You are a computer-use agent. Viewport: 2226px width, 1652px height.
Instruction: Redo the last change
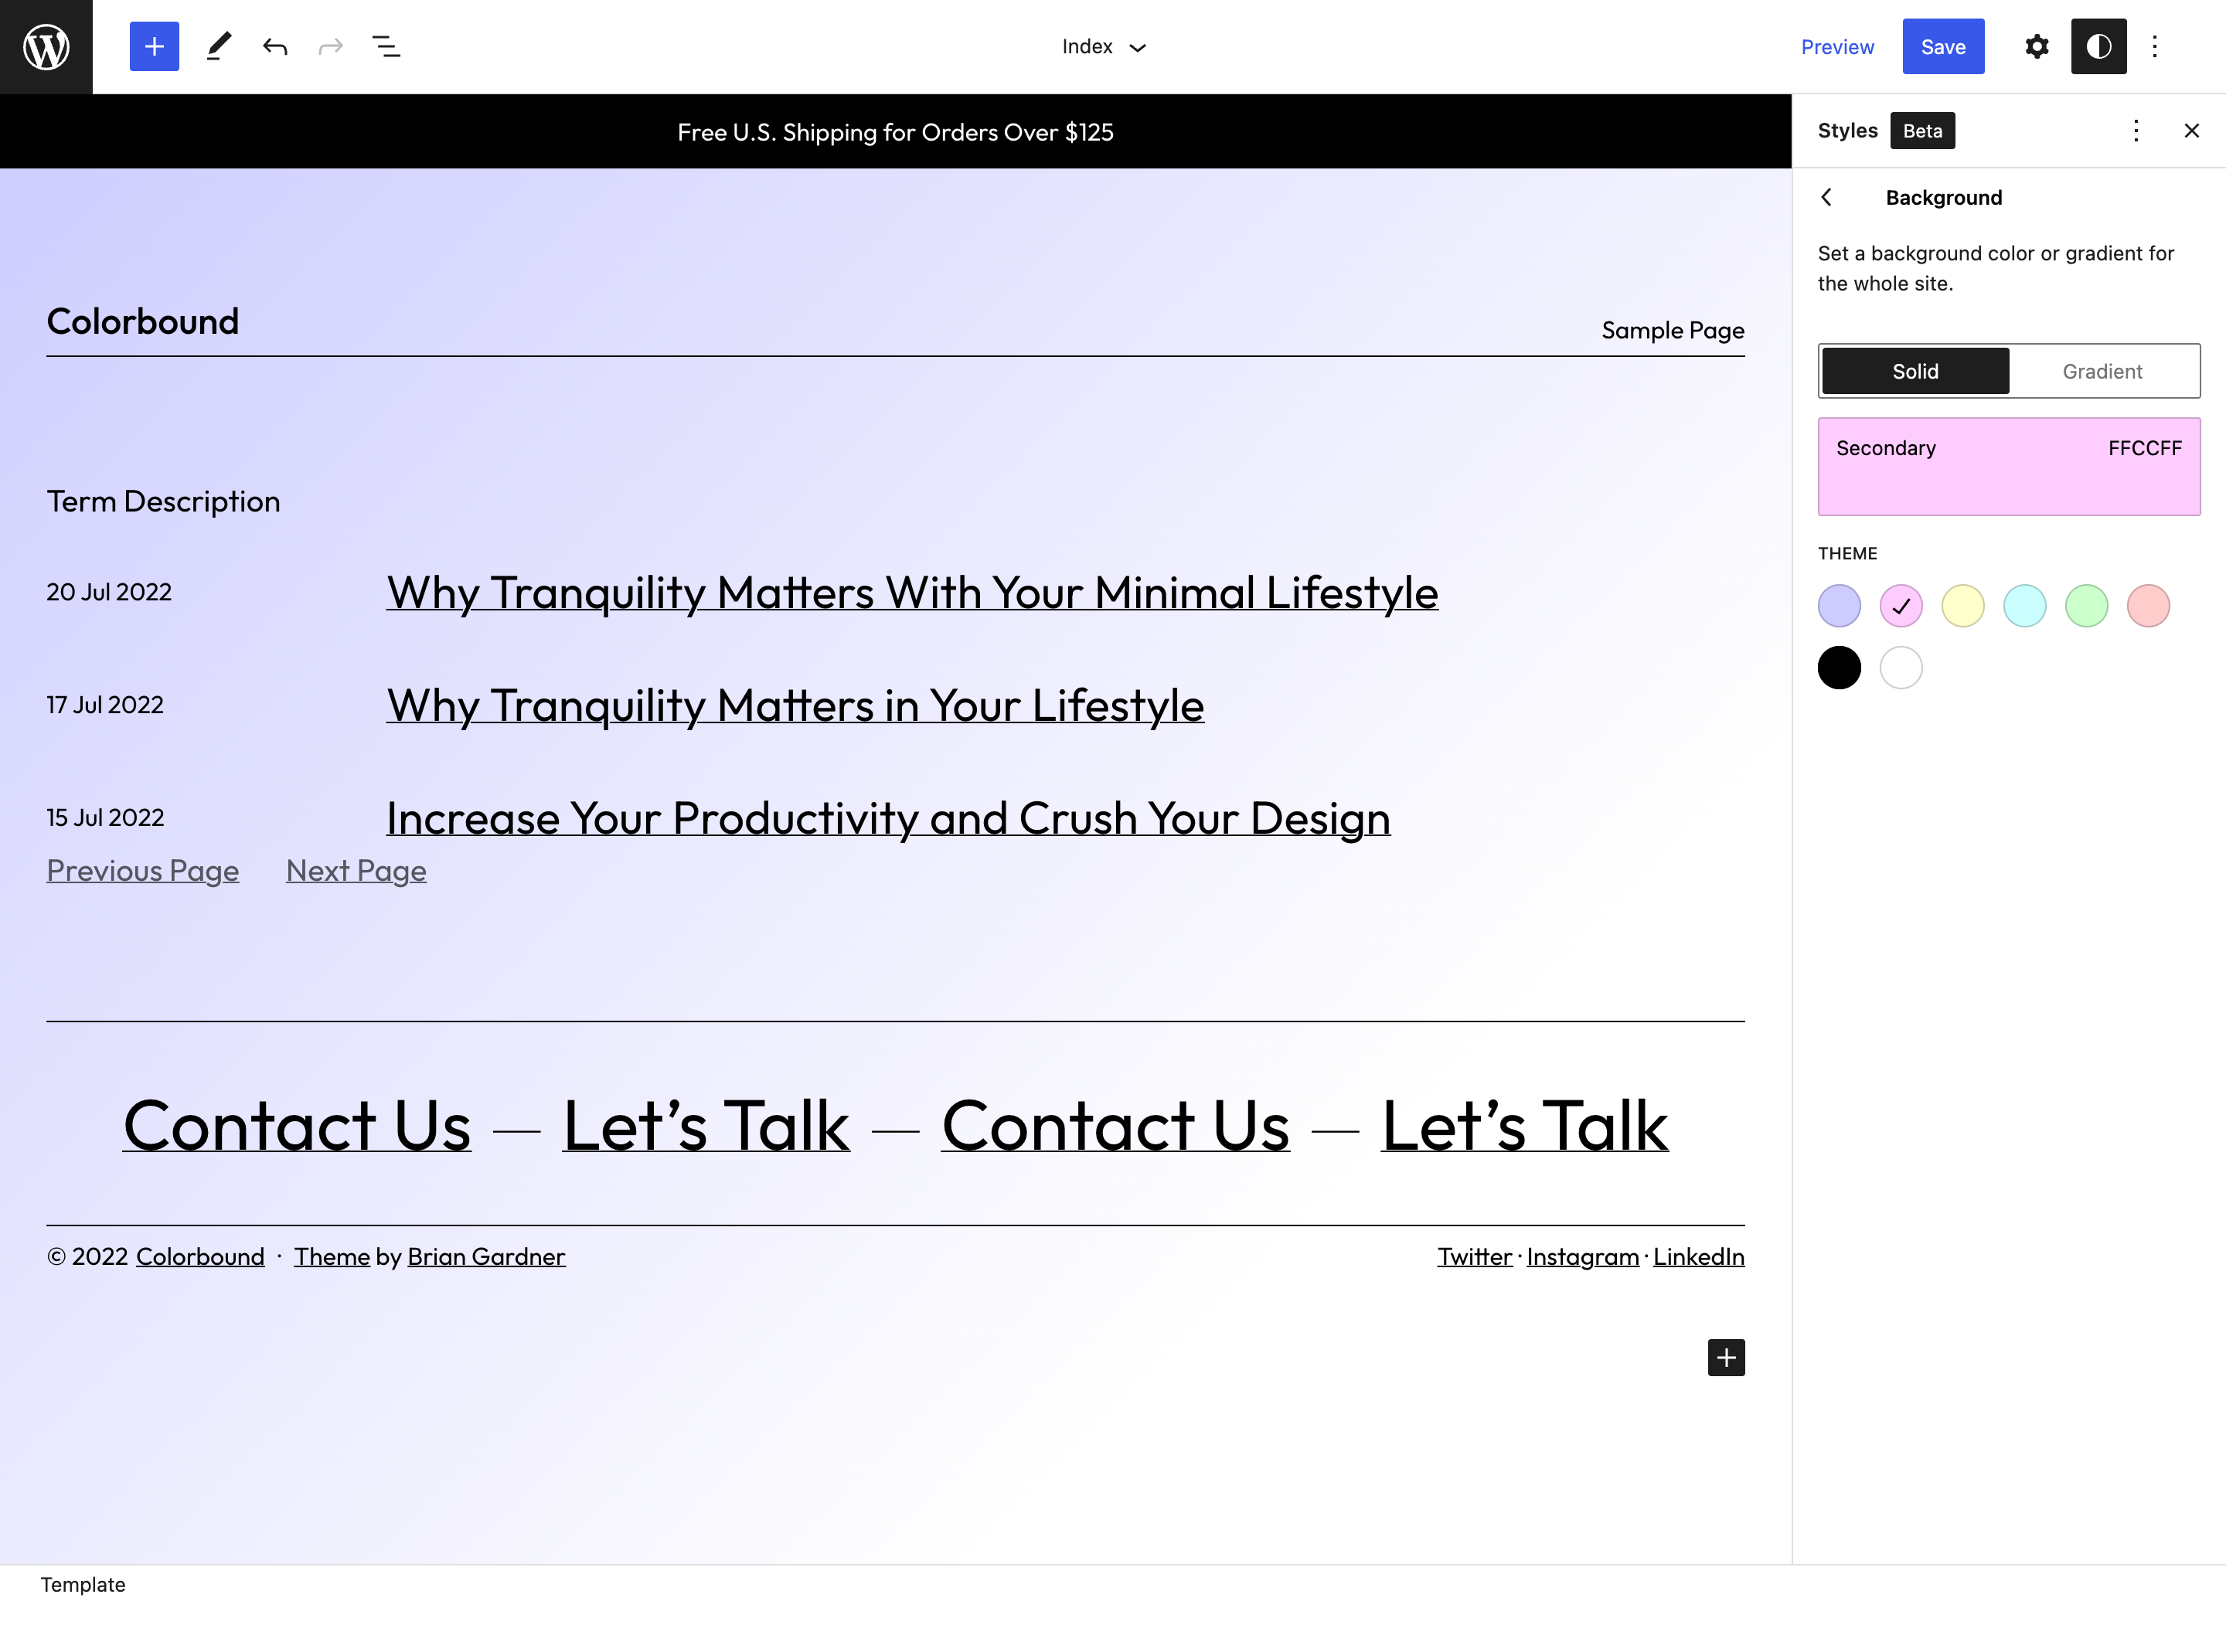coord(331,46)
